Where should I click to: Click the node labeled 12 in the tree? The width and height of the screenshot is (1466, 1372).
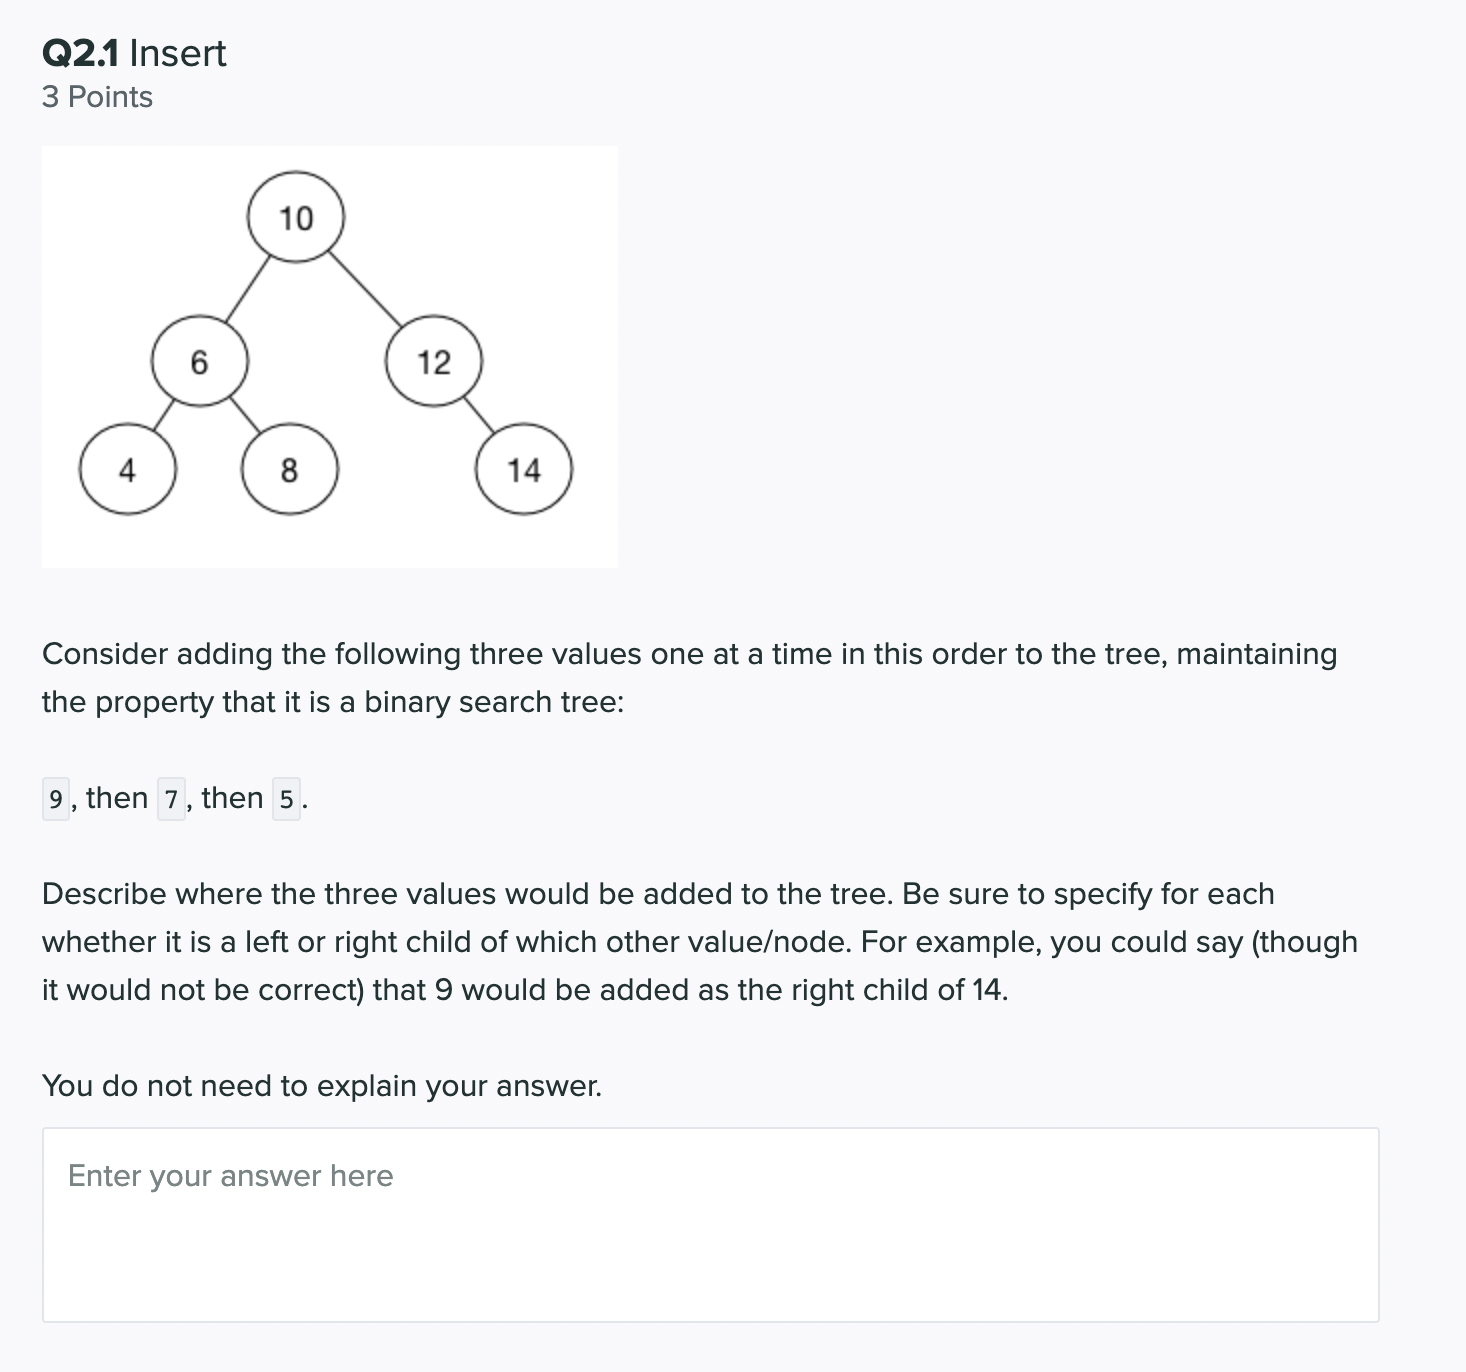[x=434, y=362]
